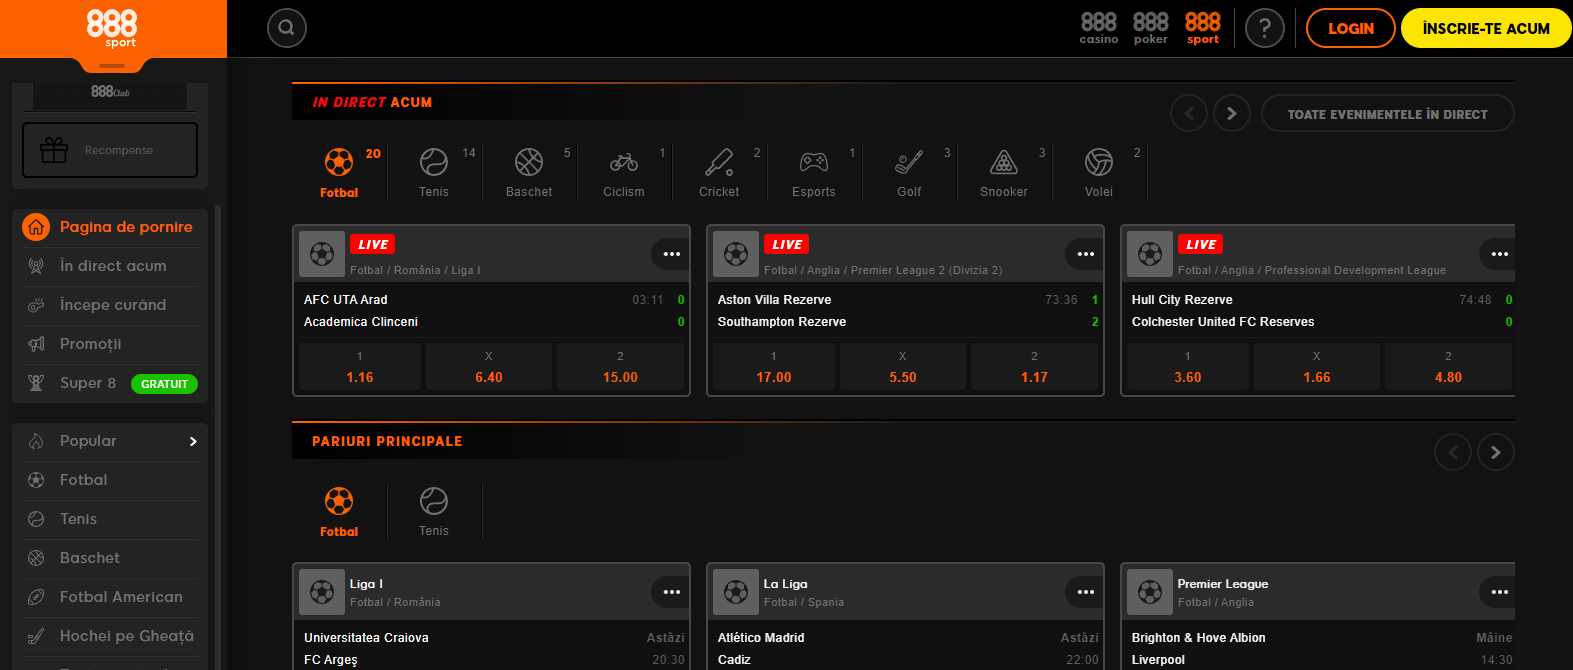Open the help question mark icon
The height and width of the screenshot is (670, 1573).
click(x=1265, y=28)
